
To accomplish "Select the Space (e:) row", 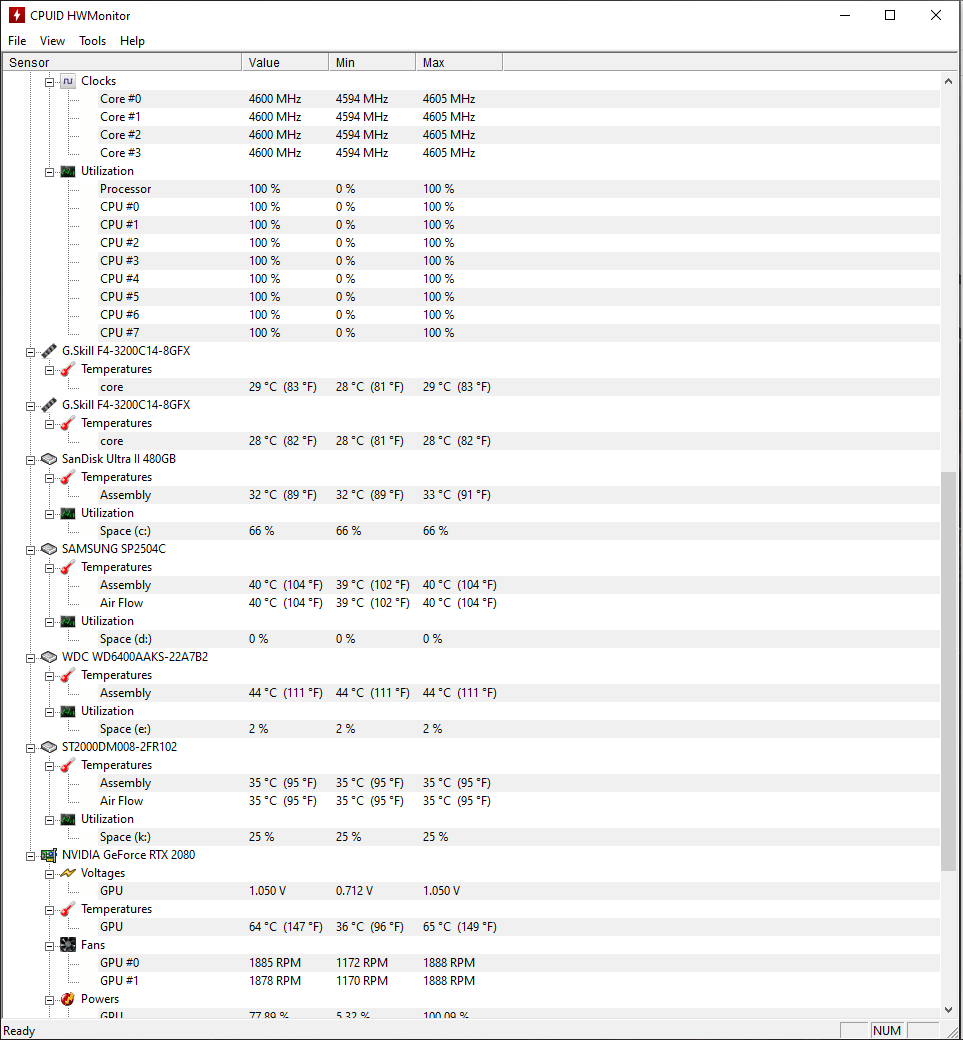I will tap(519, 729).
